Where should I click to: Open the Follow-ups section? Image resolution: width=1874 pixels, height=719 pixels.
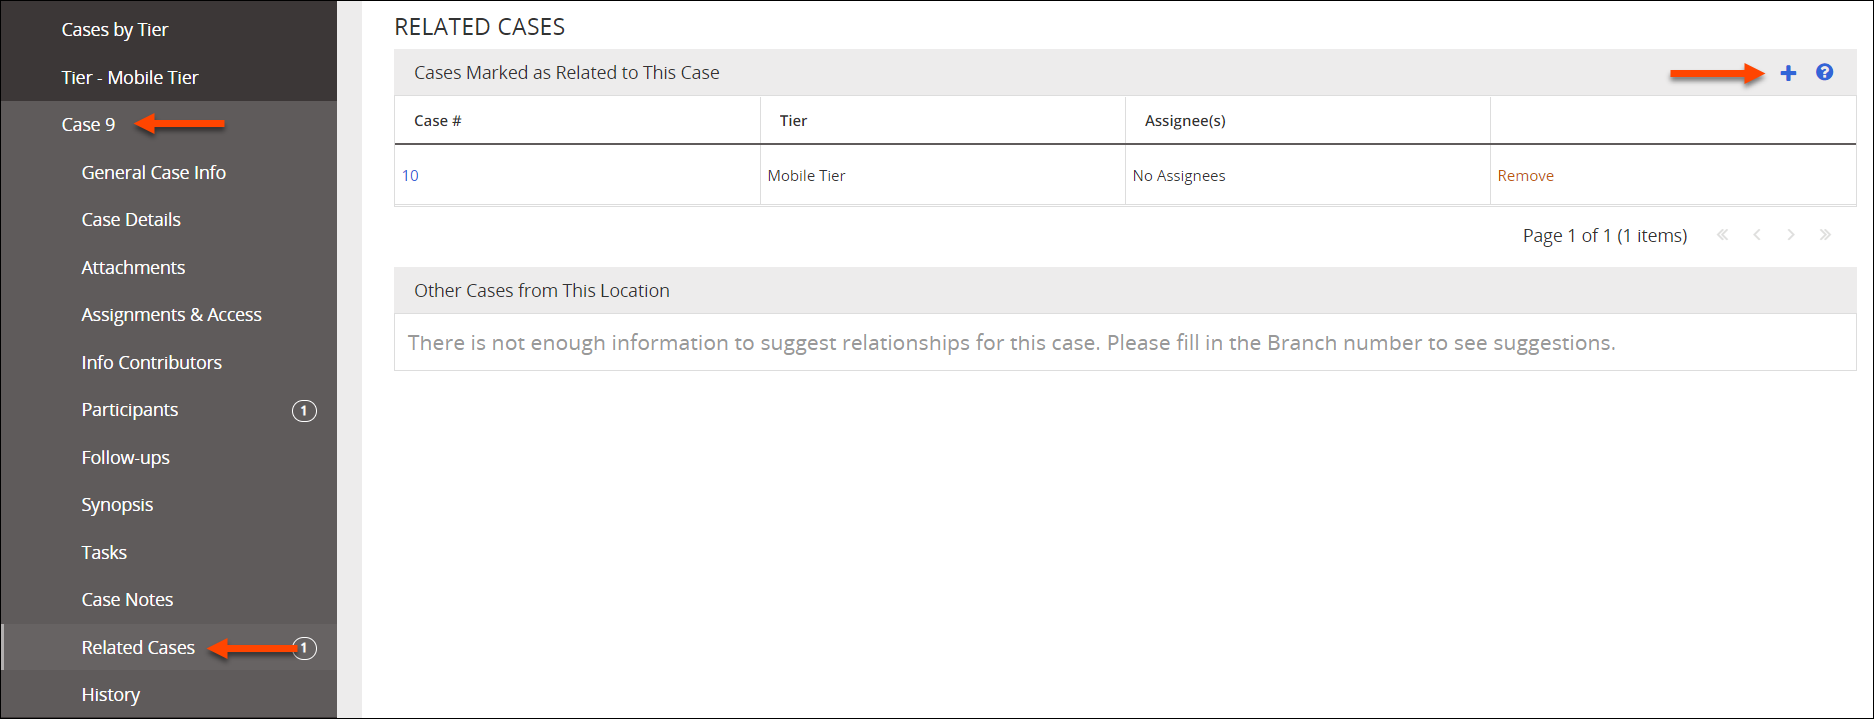click(x=125, y=457)
